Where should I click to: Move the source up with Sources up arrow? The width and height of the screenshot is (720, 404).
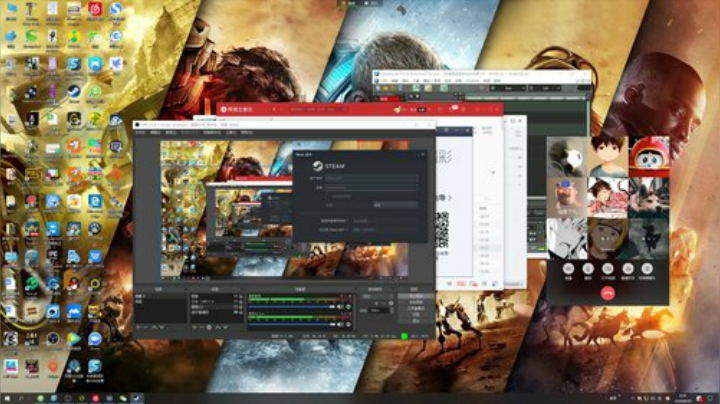point(218,327)
